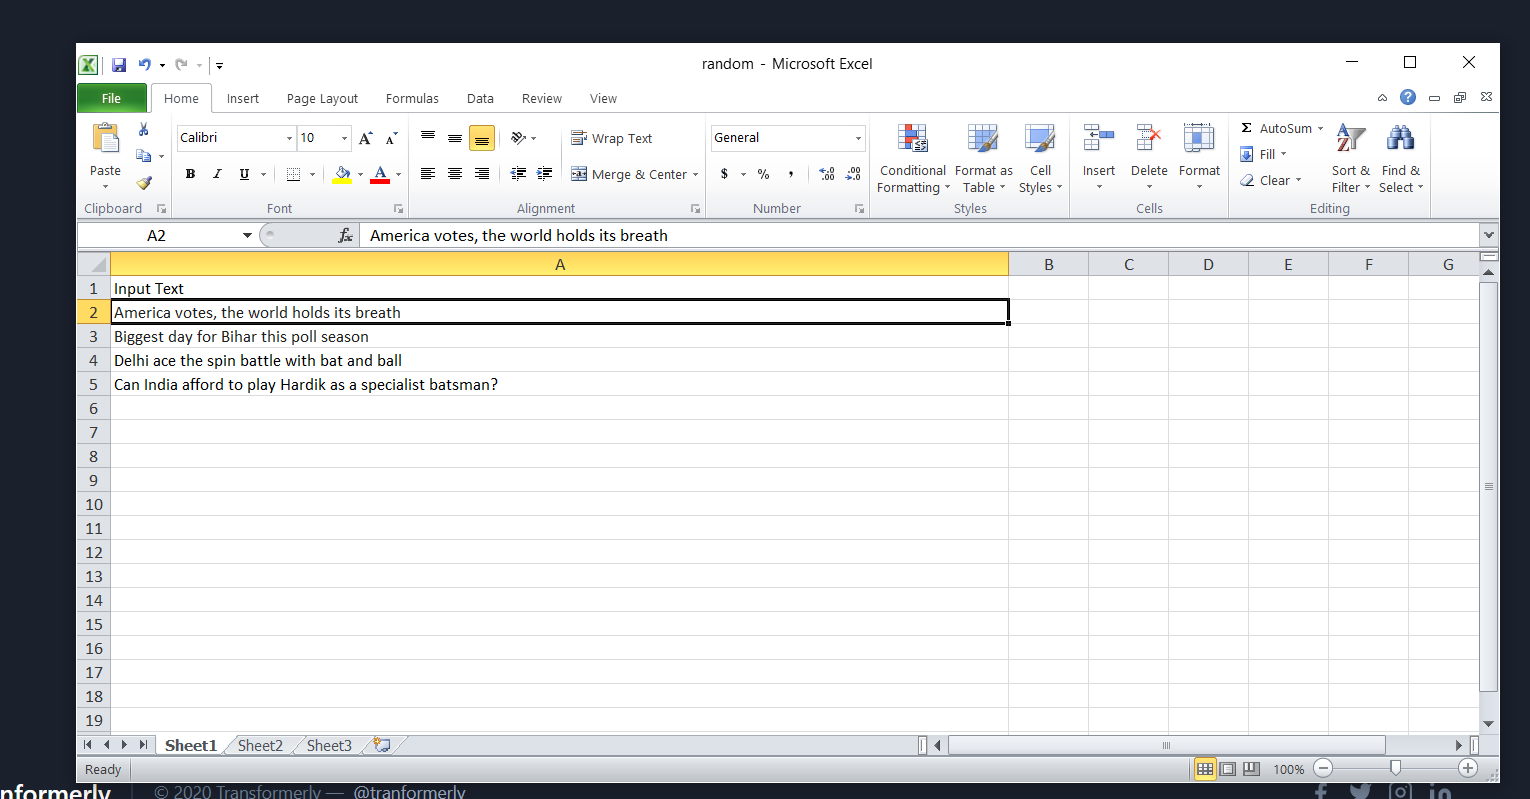
Task: Switch to the Formulas tab
Action: point(412,98)
